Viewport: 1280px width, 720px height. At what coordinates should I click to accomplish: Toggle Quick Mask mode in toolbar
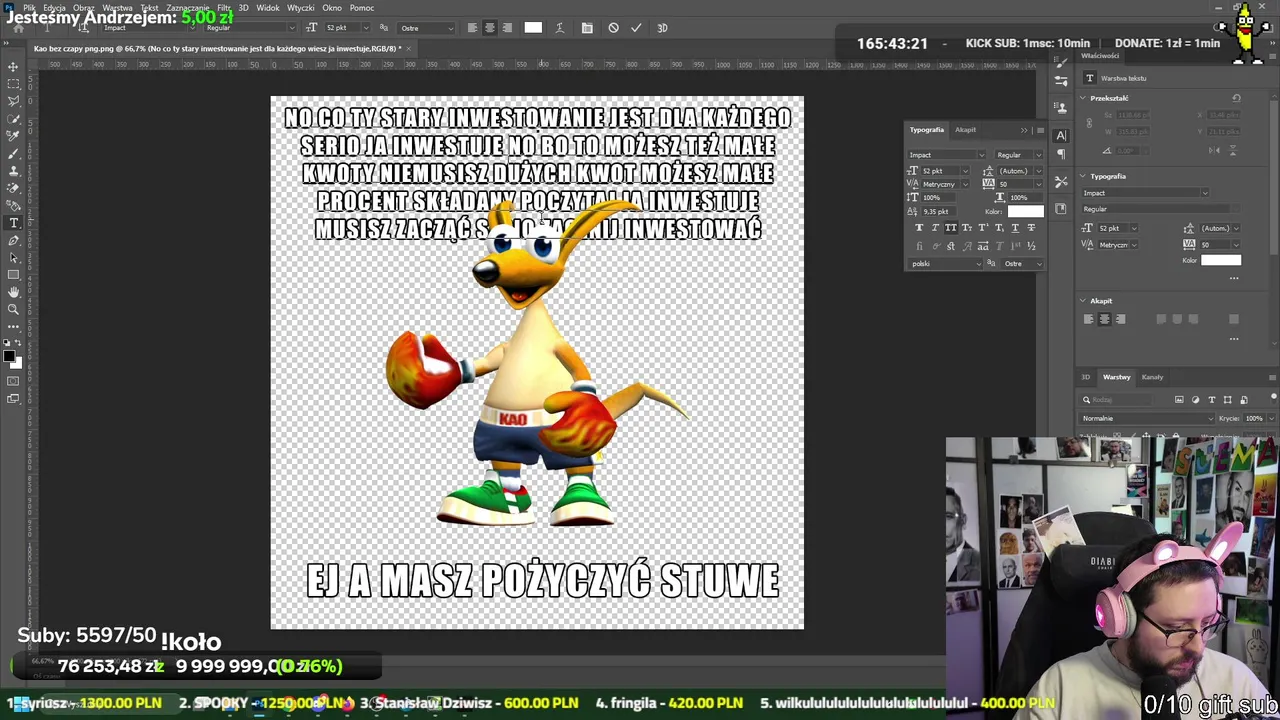pyautogui.click(x=13, y=381)
